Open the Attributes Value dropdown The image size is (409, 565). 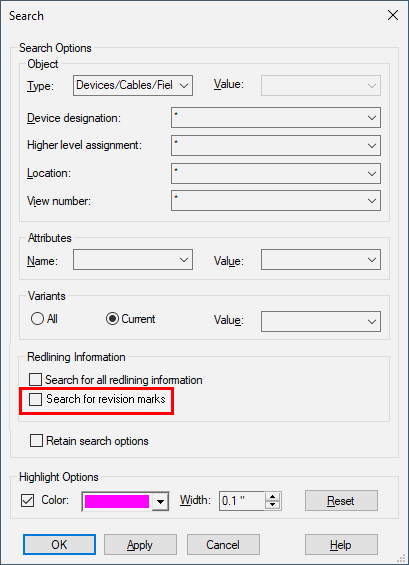click(x=321, y=260)
